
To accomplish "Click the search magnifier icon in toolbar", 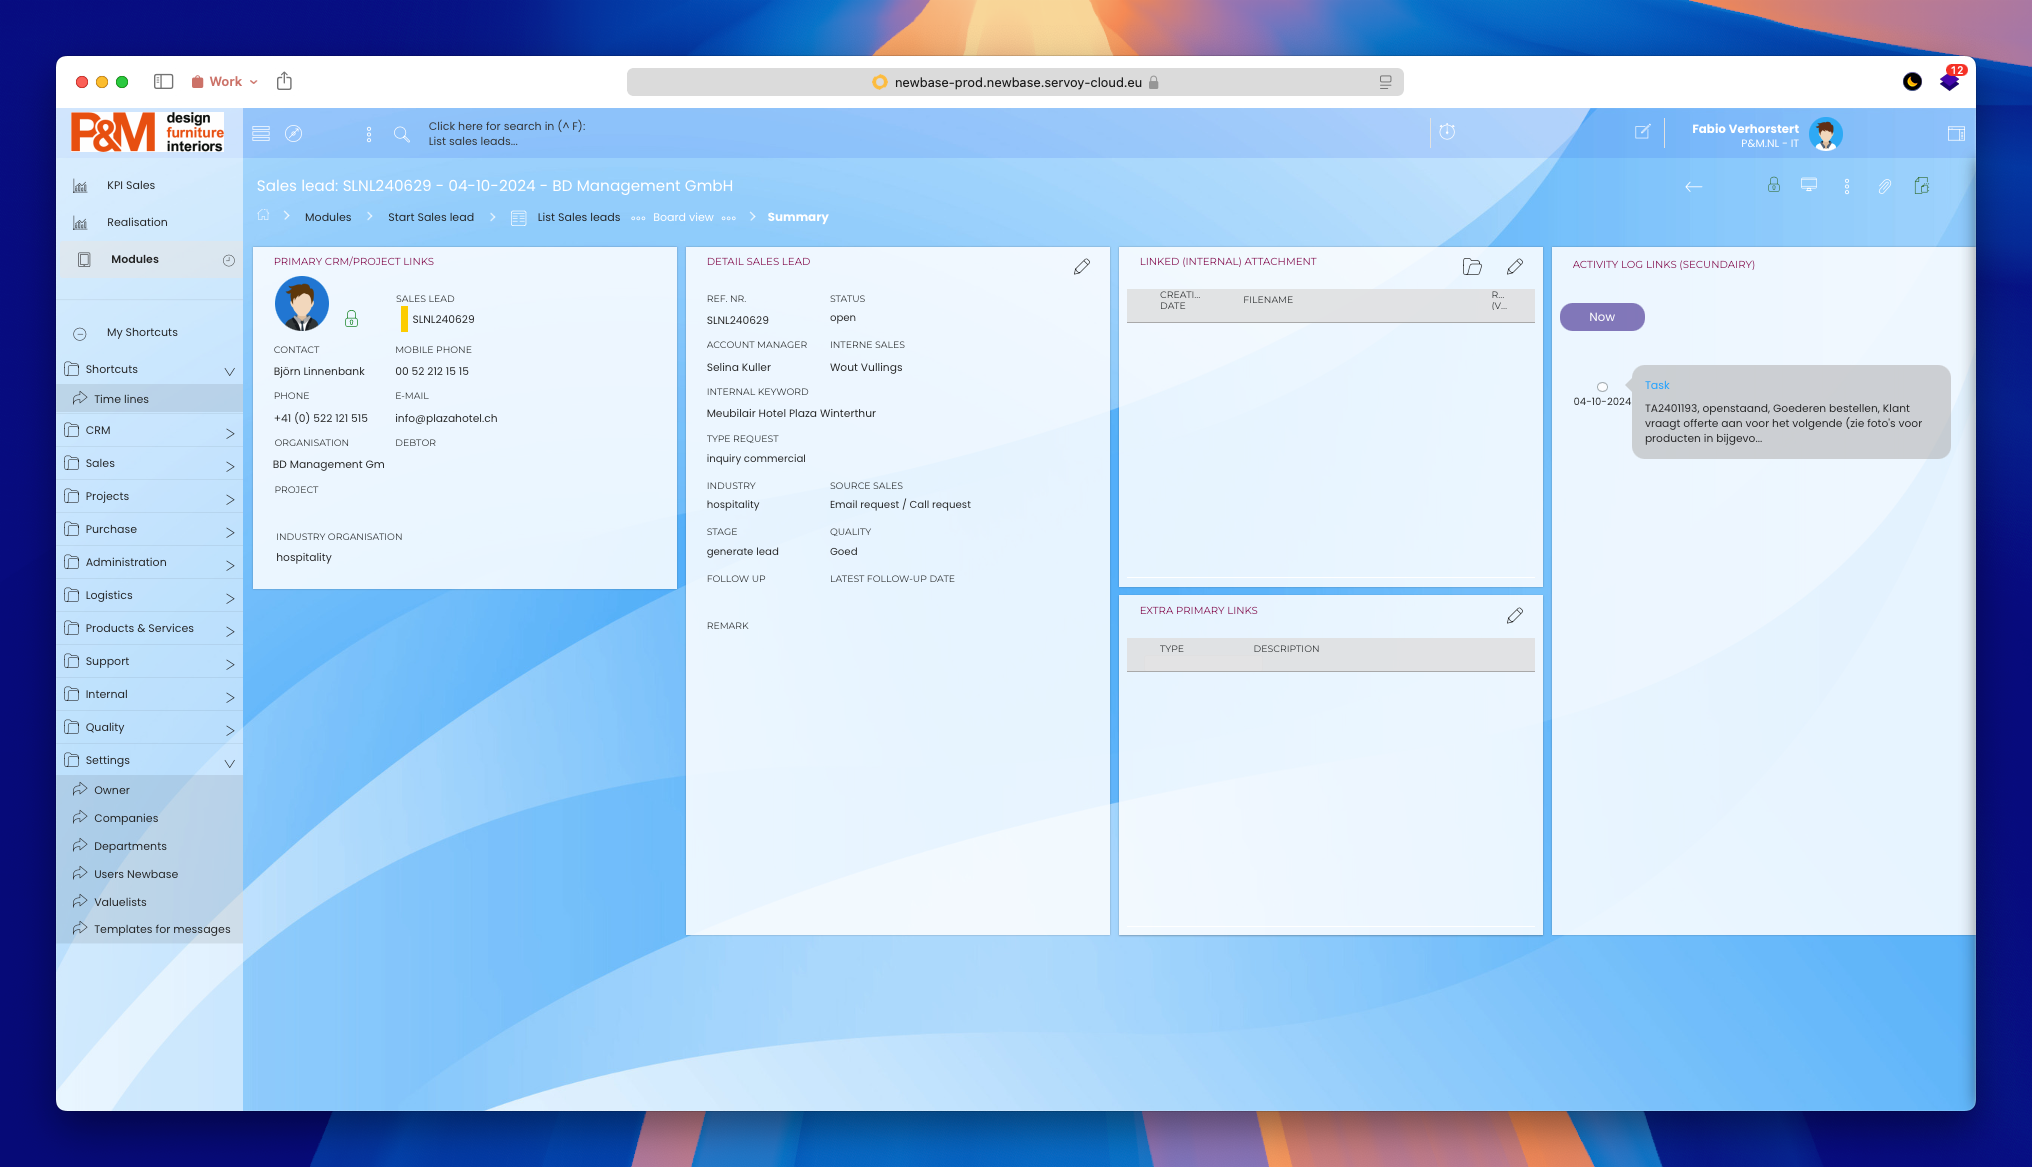I will [x=401, y=134].
